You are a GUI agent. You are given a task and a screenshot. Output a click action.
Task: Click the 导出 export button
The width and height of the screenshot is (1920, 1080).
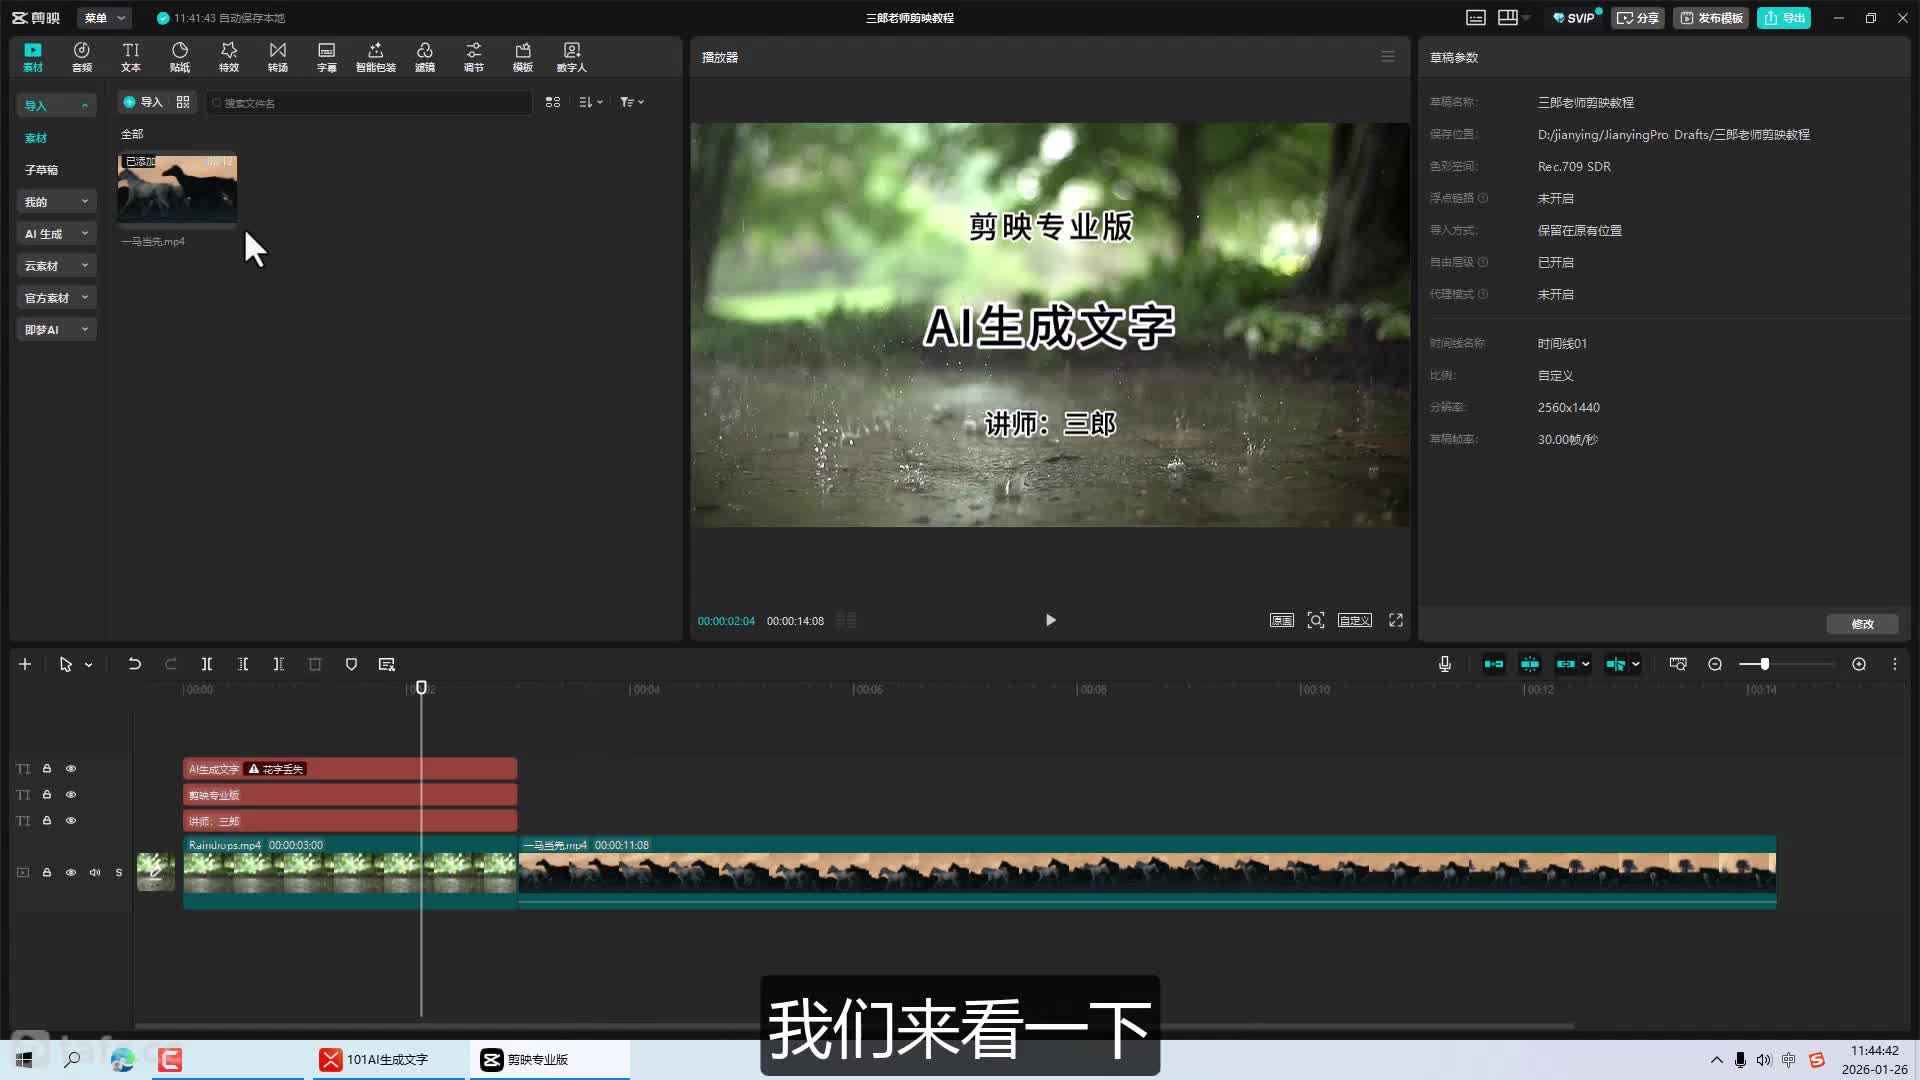point(1784,18)
